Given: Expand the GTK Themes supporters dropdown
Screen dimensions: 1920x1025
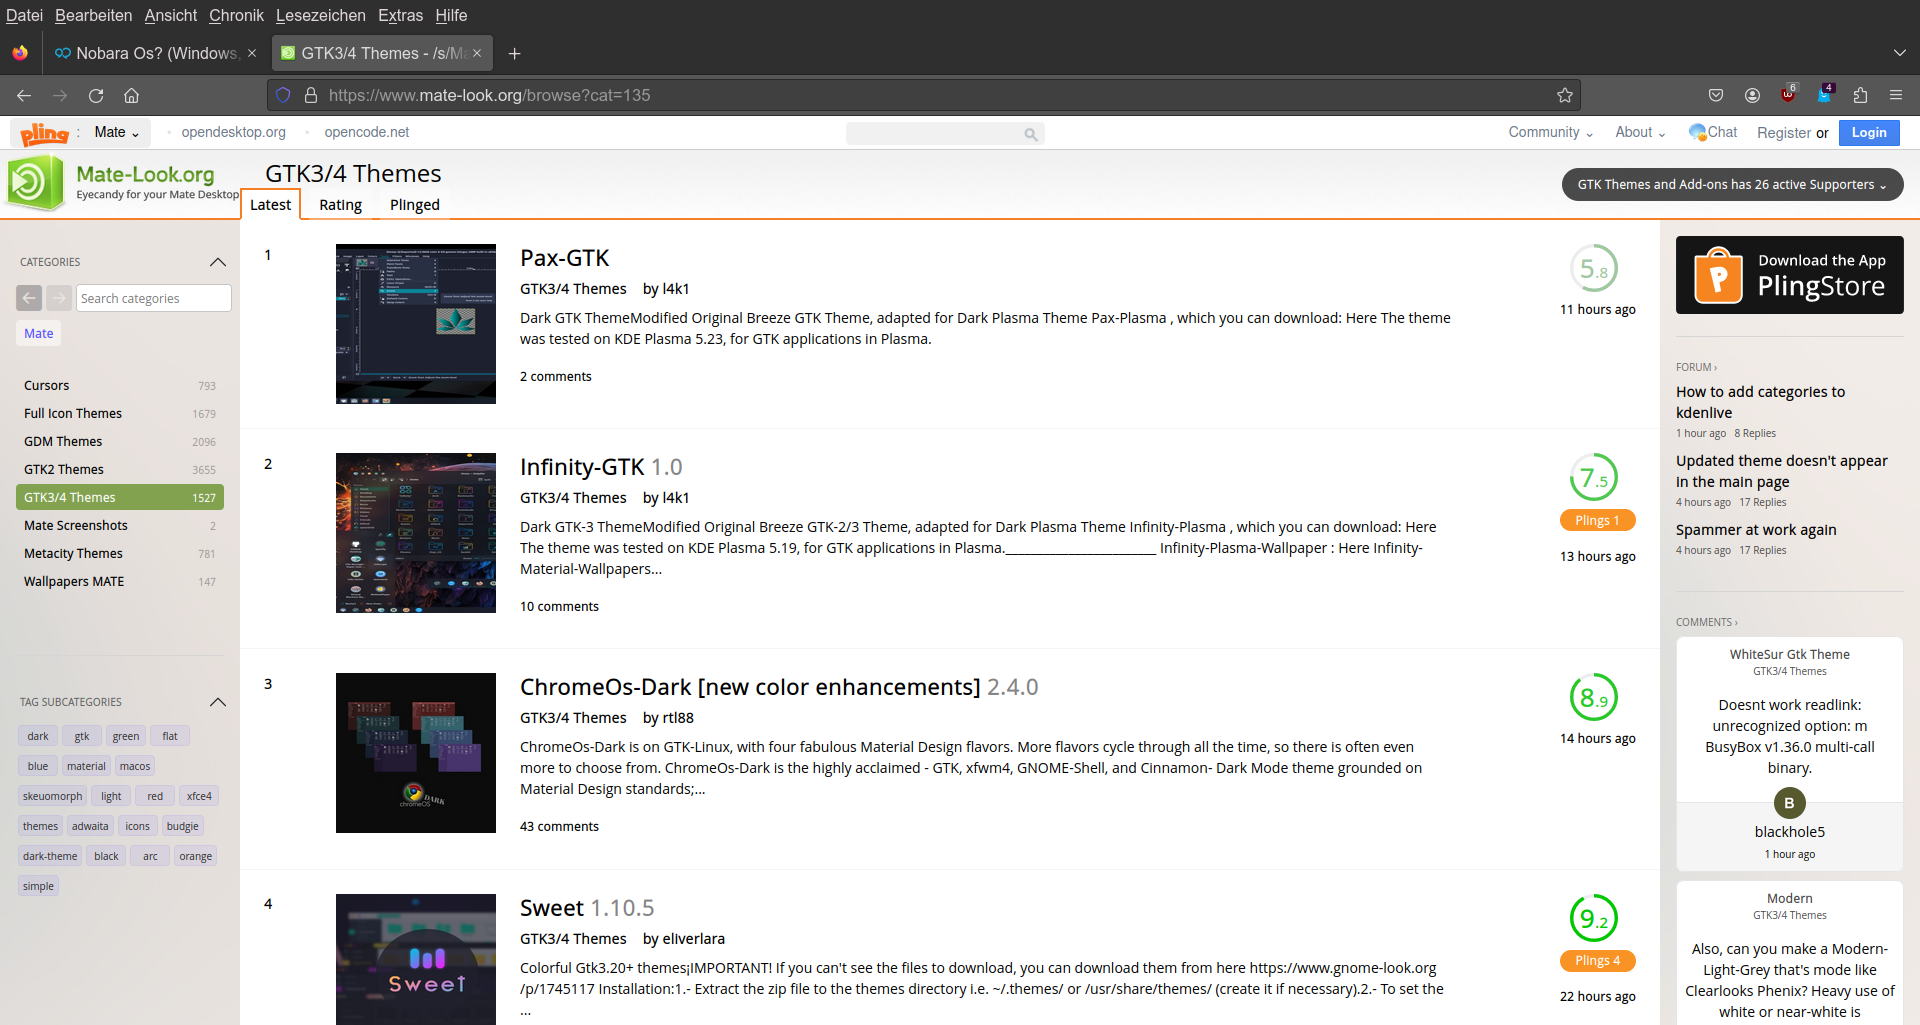Looking at the screenshot, I should pos(1732,185).
